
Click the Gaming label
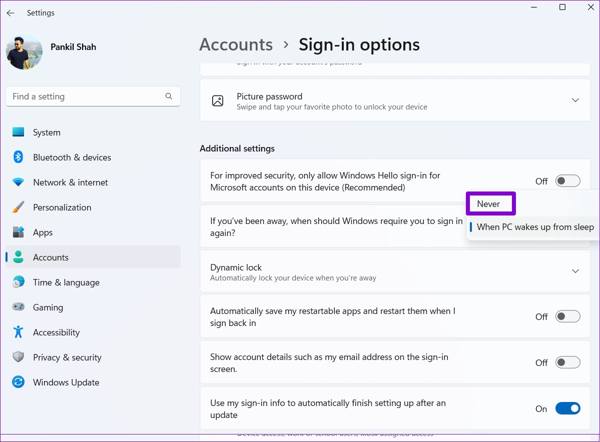click(x=48, y=307)
